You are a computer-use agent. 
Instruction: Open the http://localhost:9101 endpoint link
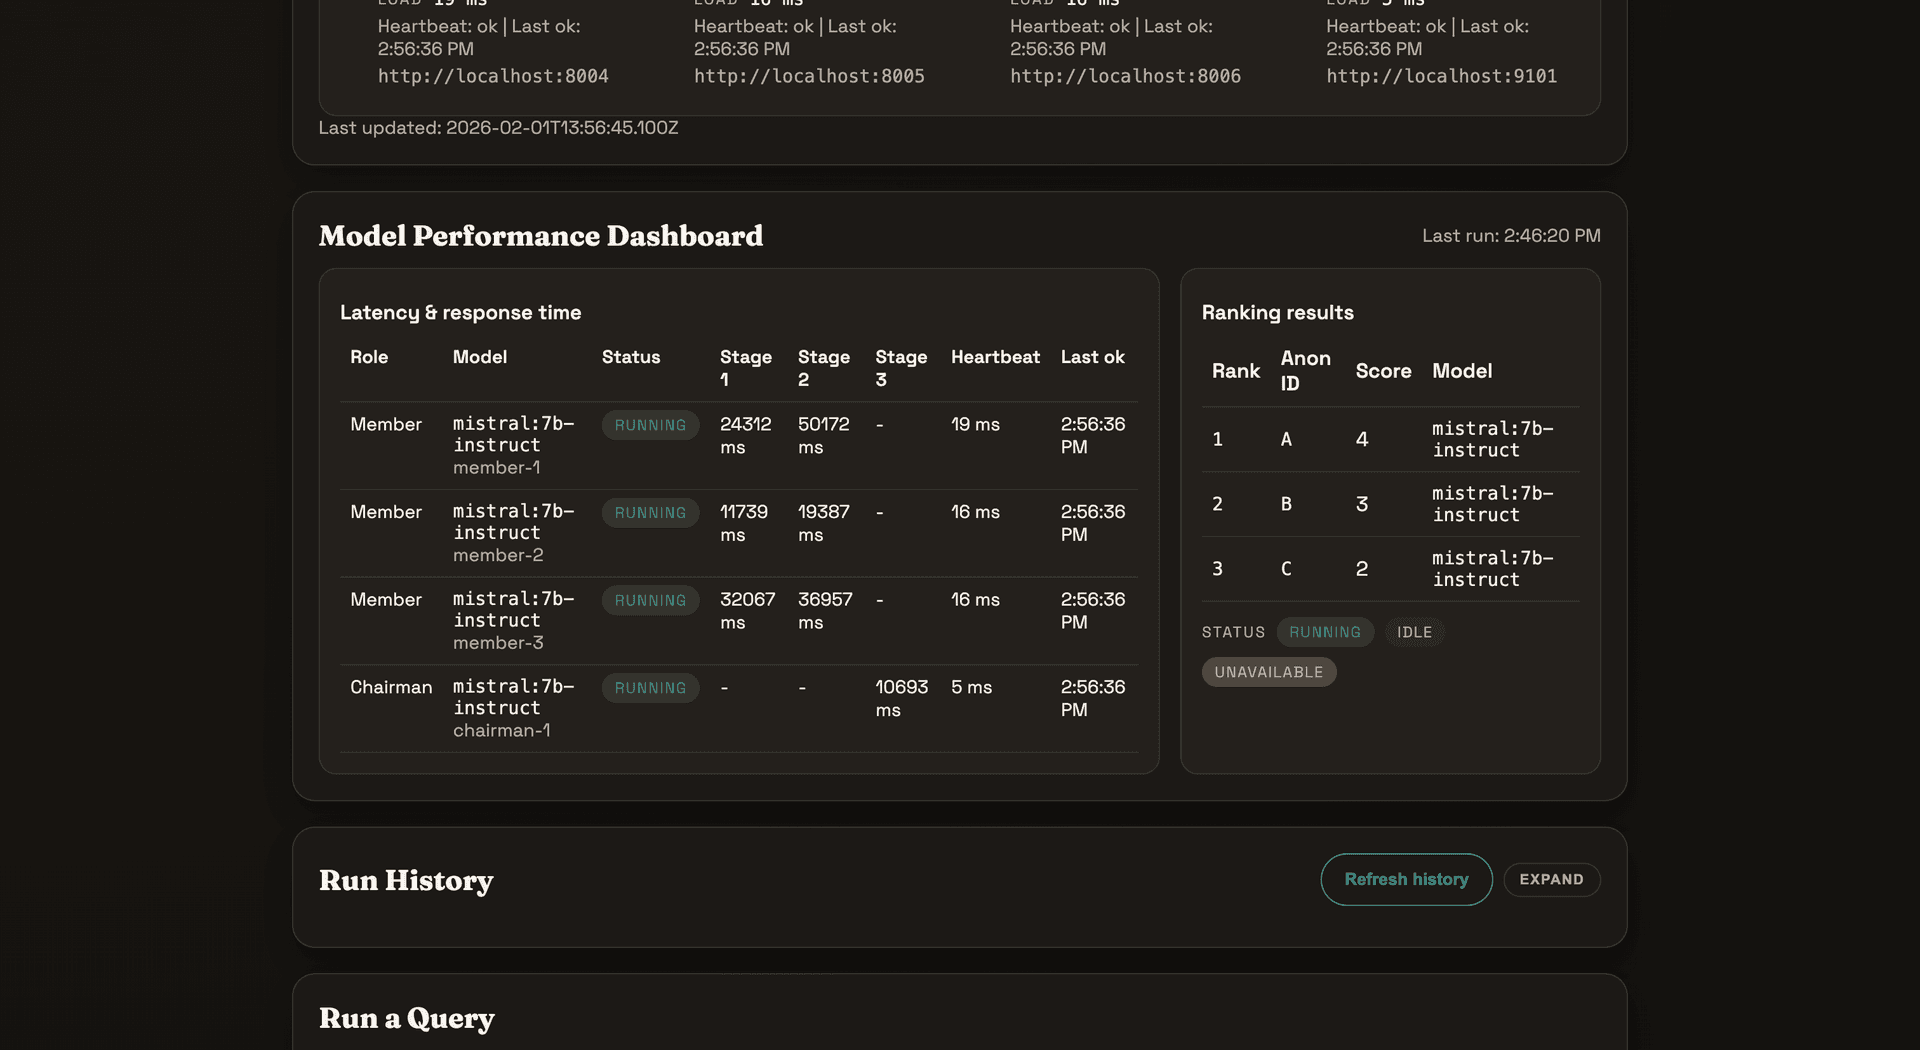(x=1441, y=76)
